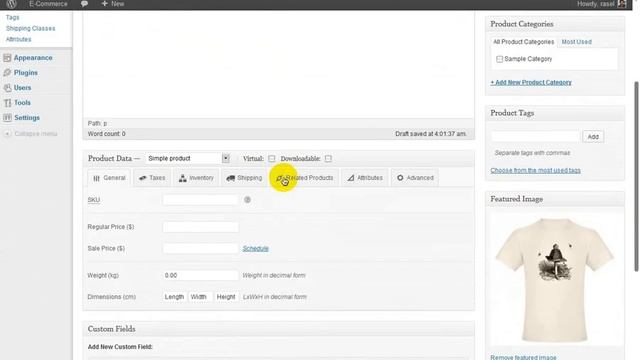Image resolution: width=640 pixels, height=360 pixels.
Task: Click the Schedule sale price link
Action: [x=256, y=249]
